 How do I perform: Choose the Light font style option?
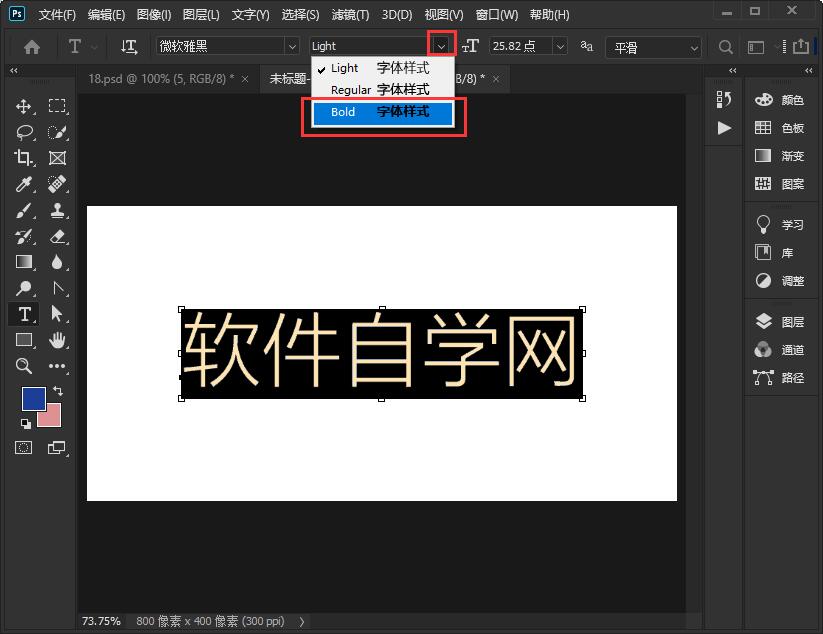[383, 68]
